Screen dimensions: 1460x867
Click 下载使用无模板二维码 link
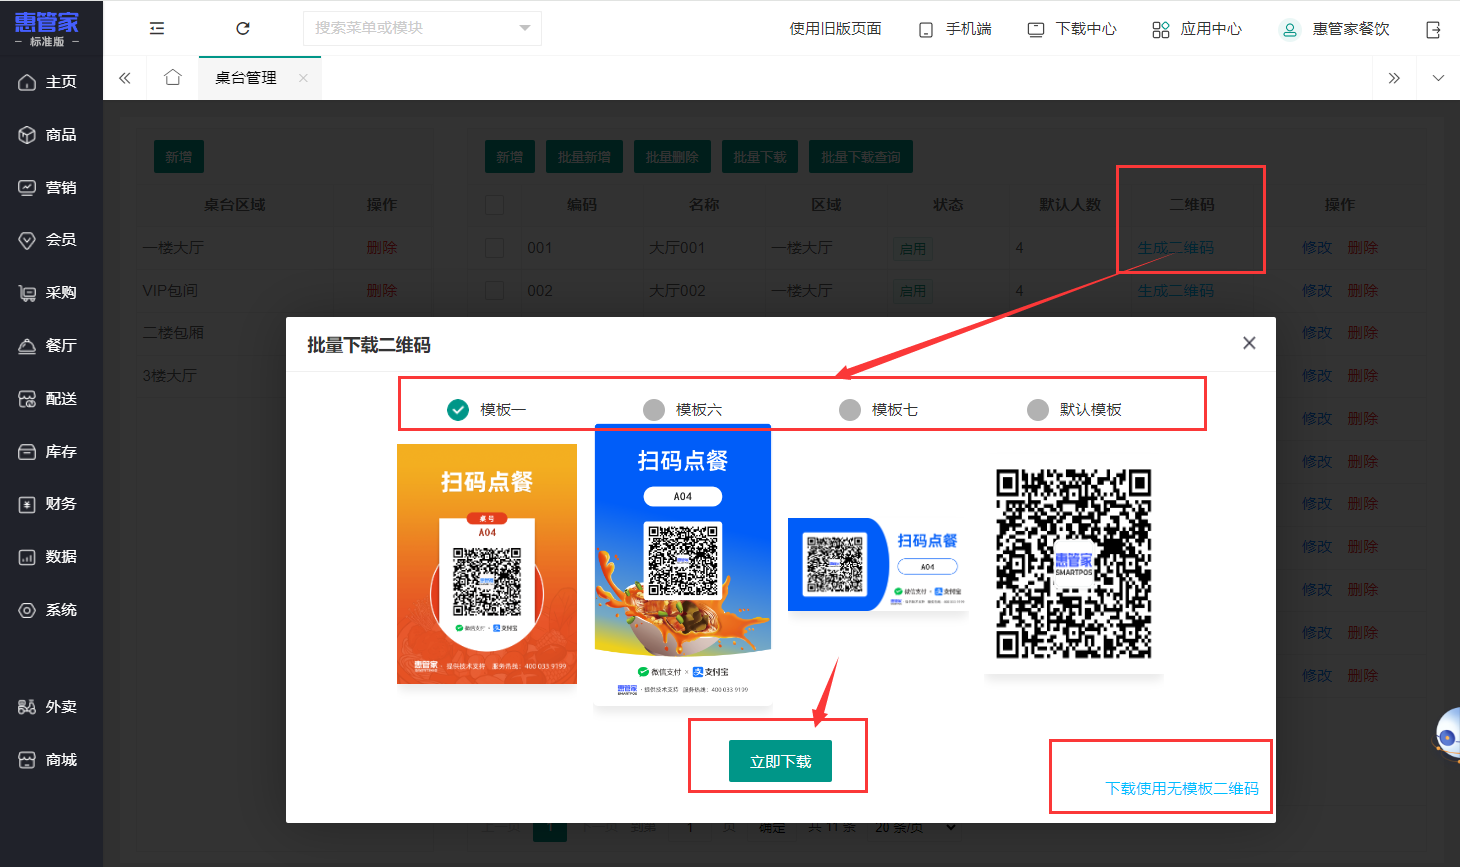pyautogui.click(x=1182, y=789)
